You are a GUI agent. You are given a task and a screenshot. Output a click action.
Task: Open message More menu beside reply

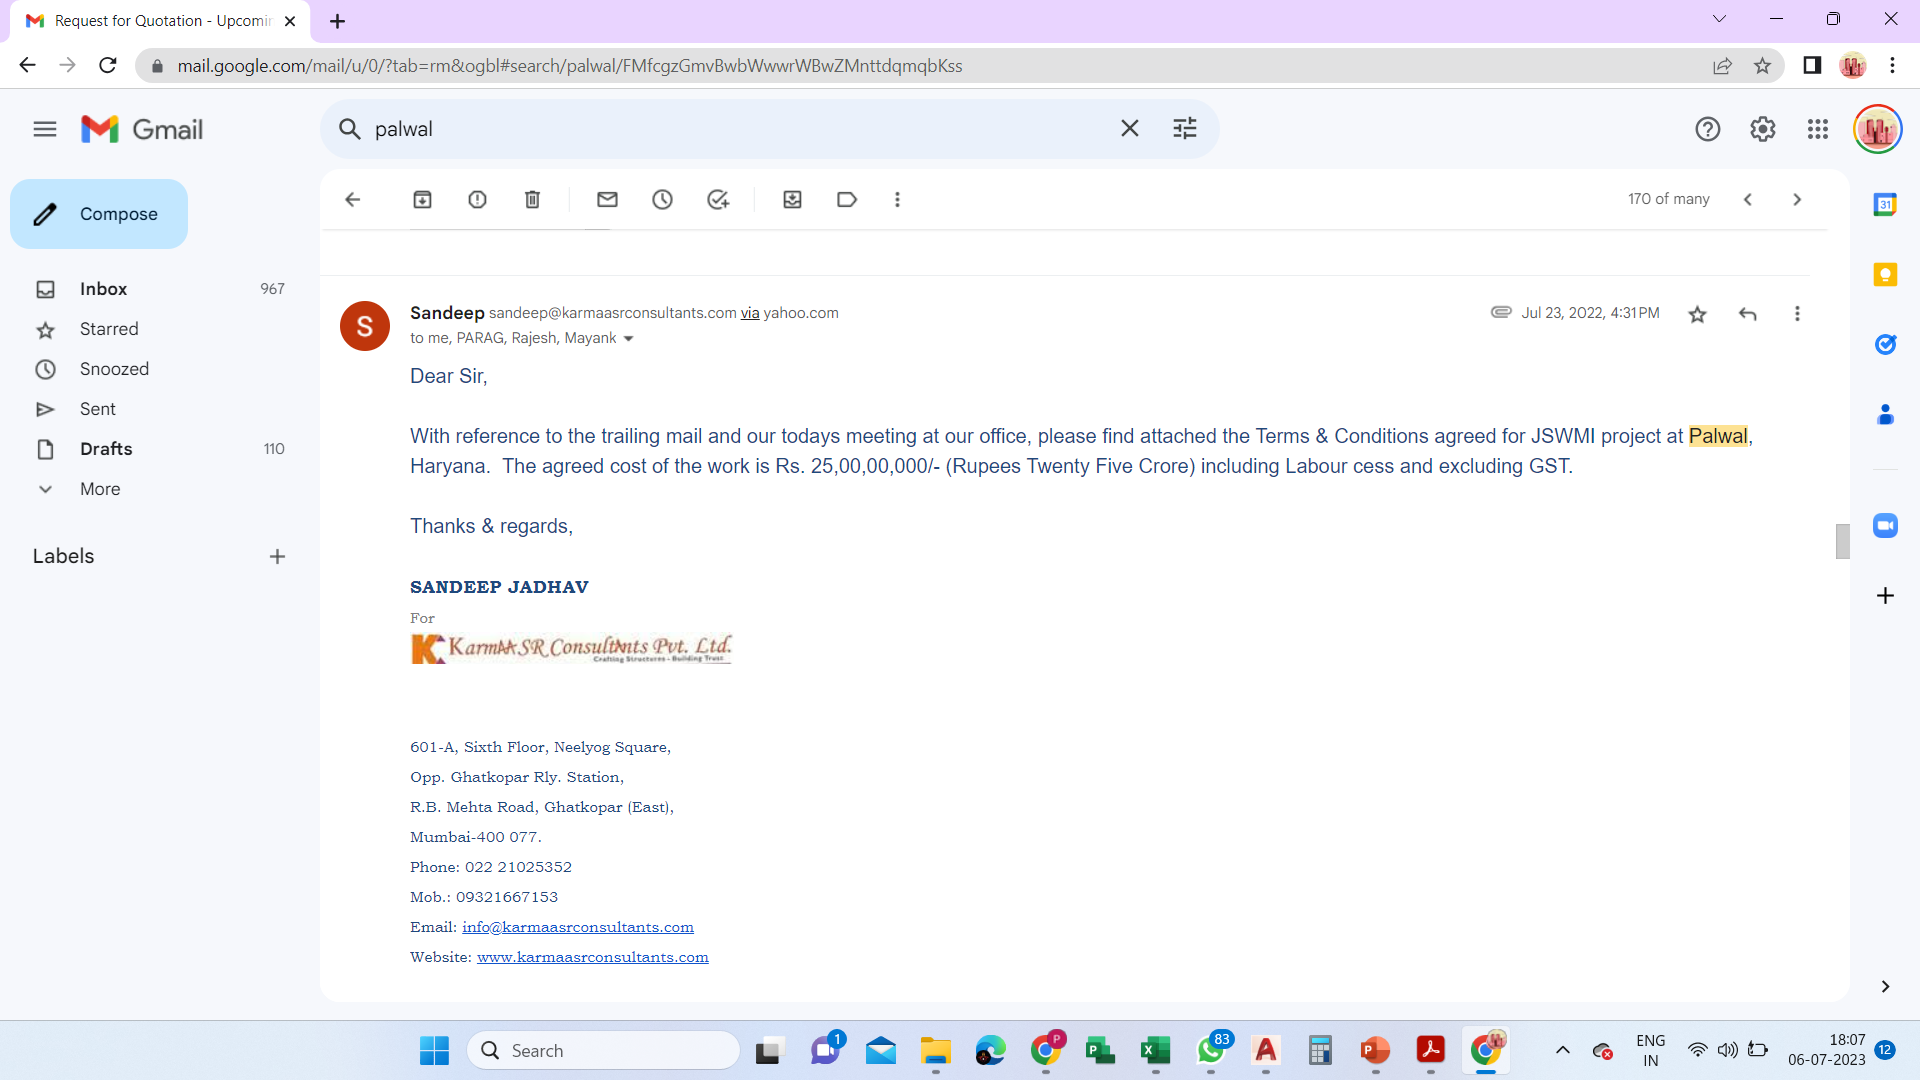[1797, 314]
